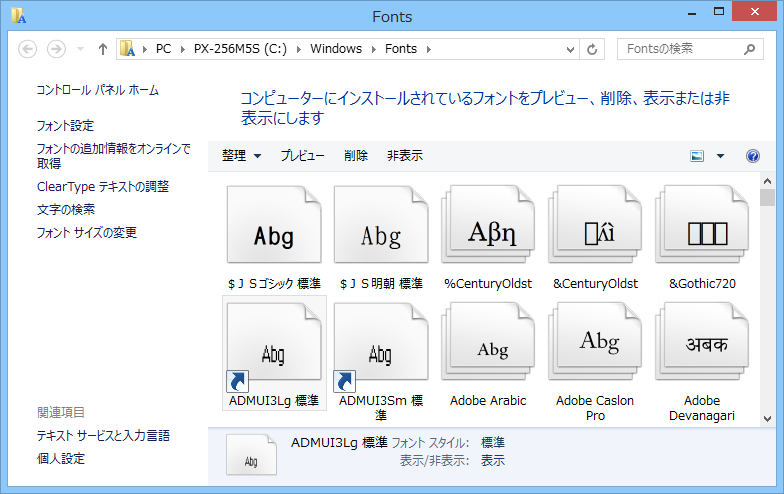The image size is (784, 494).
Task: Expand the chevron after PC in path
Action: pyautogui.click(x=182, y=49)
